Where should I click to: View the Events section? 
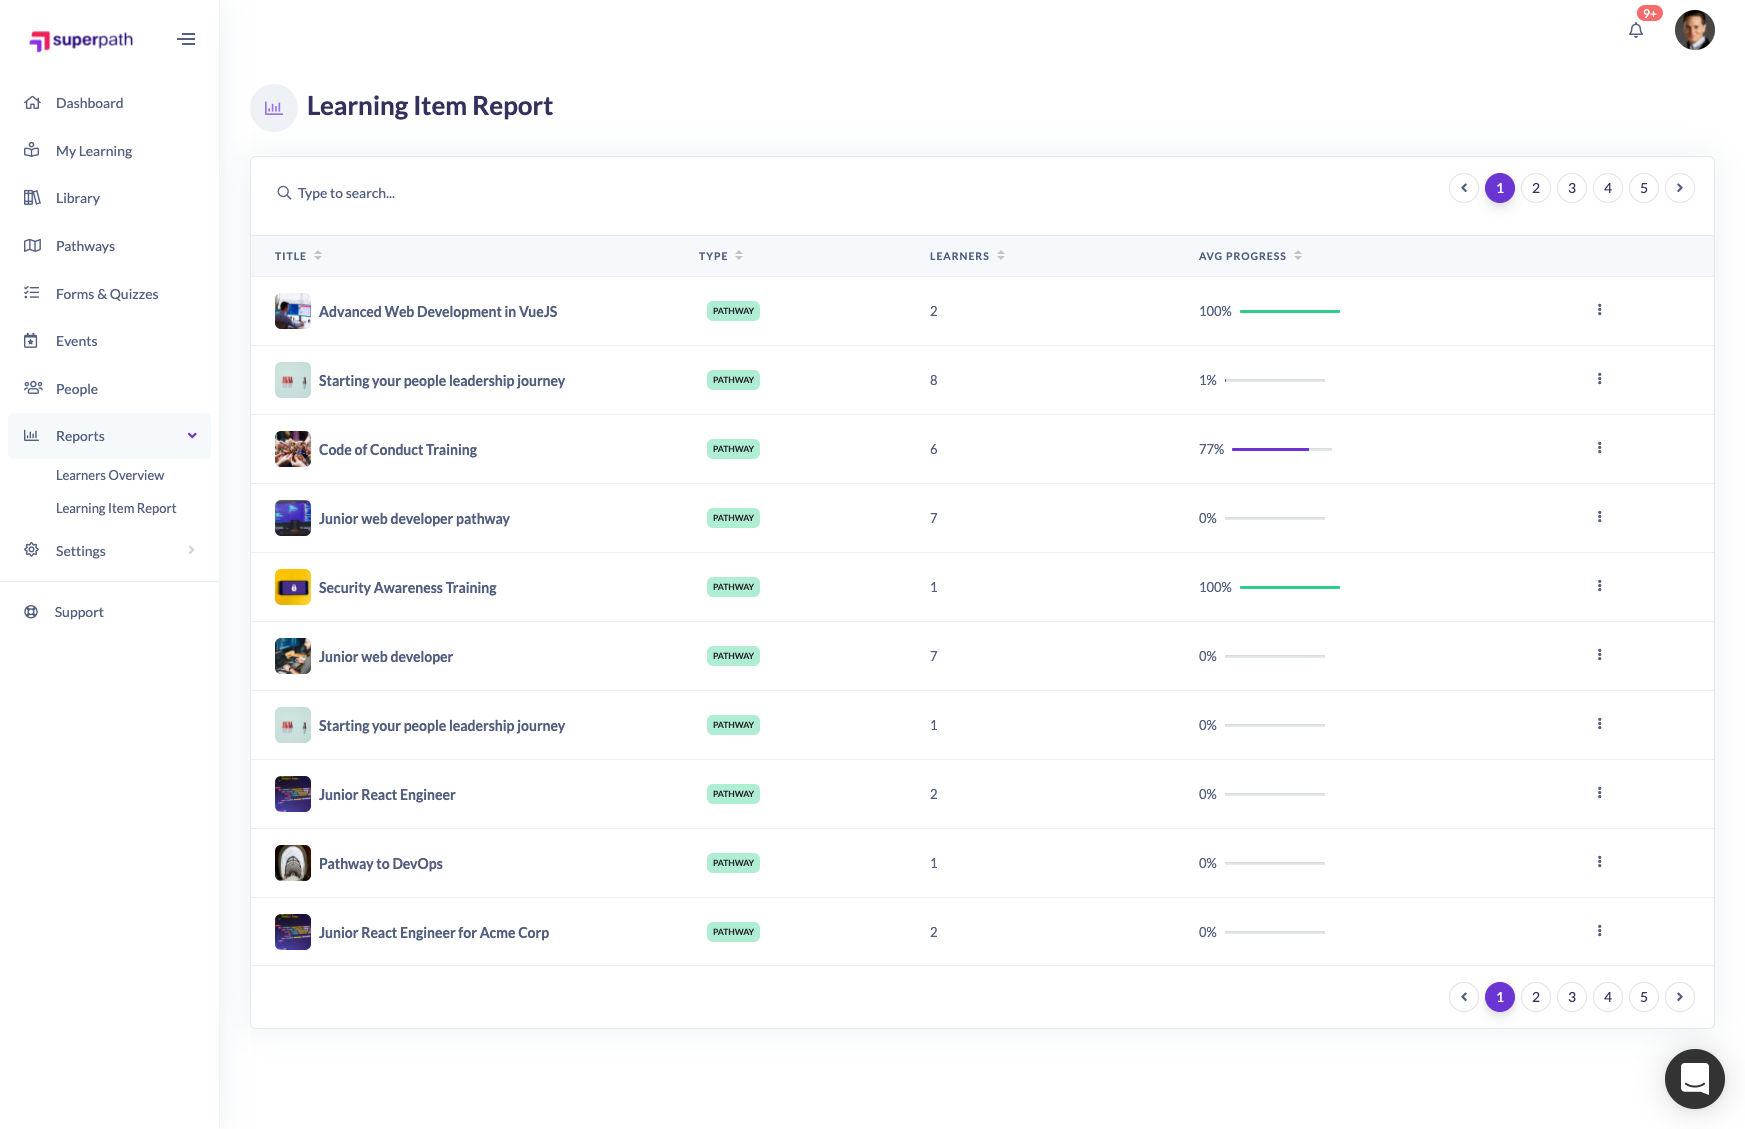[x=76, y=341]
